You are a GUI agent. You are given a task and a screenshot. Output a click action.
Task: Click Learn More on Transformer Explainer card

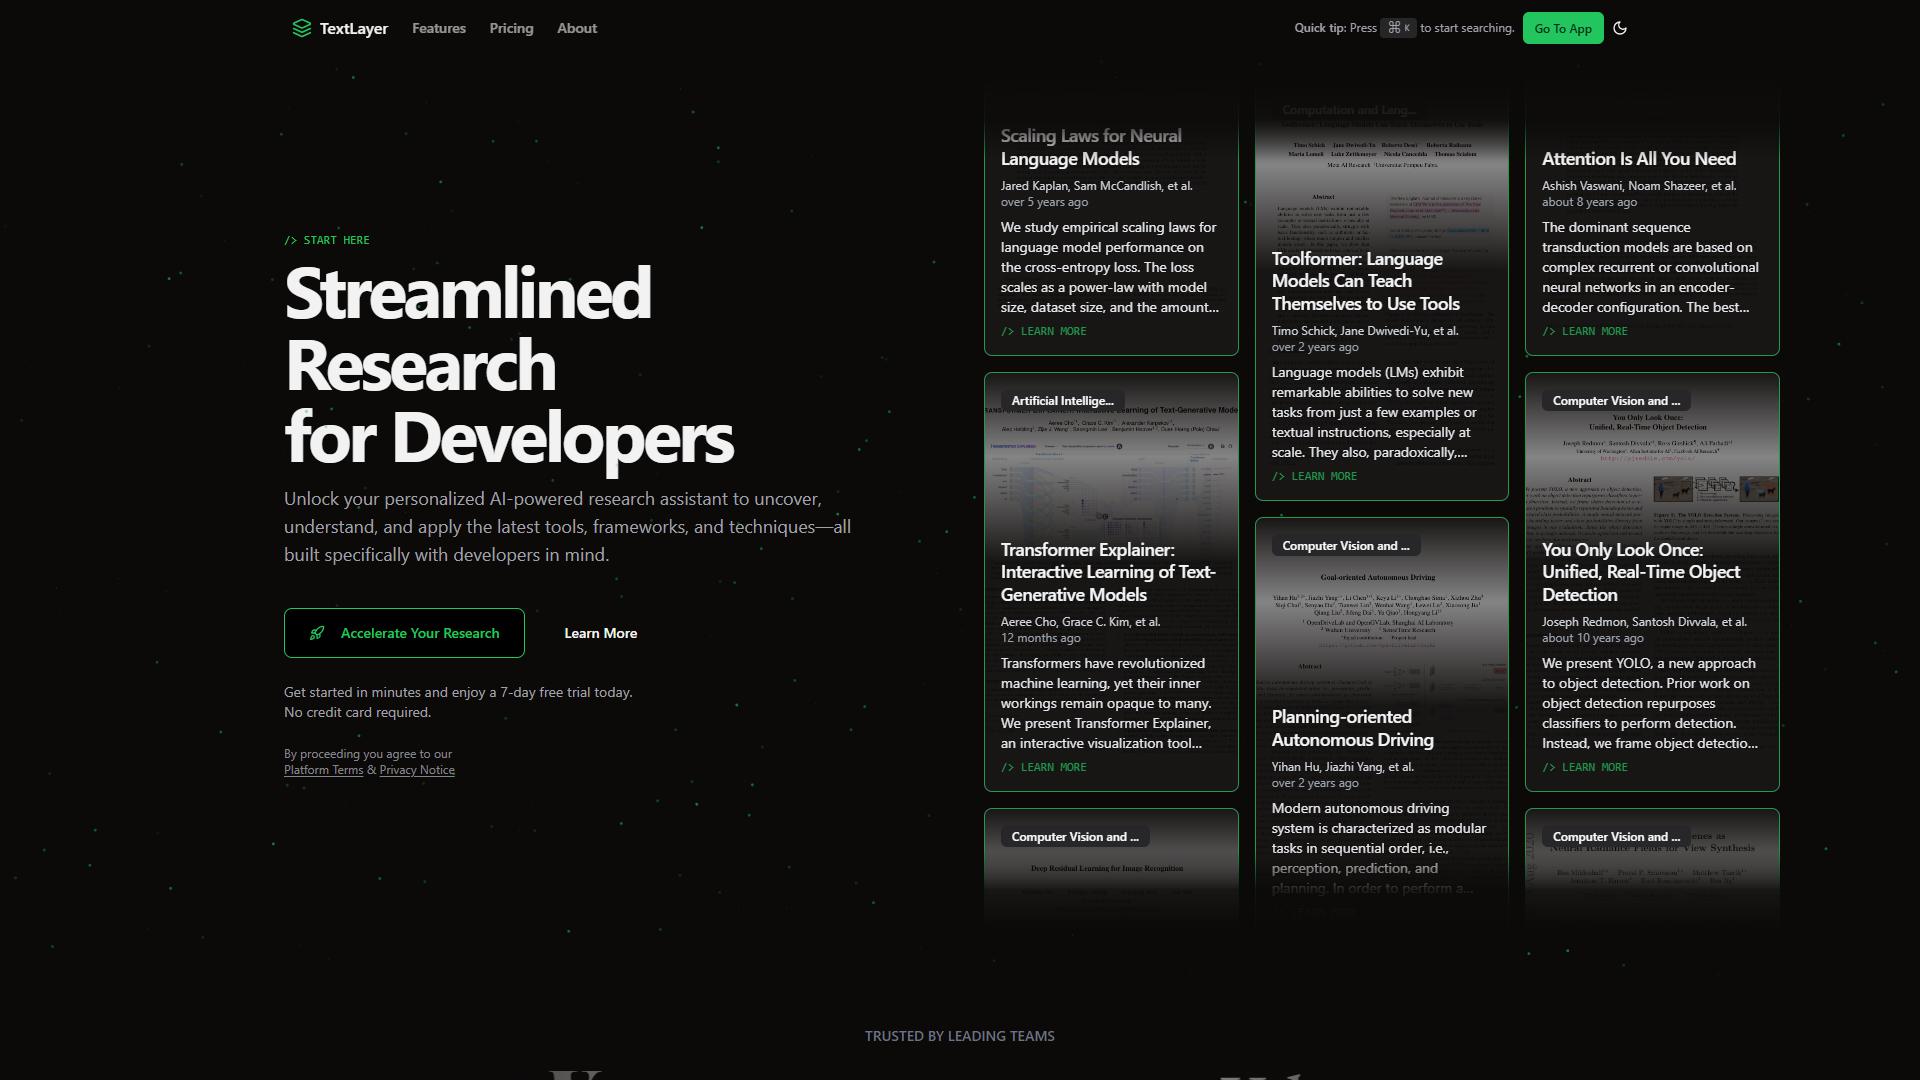pyautogui.click(x=1043, y=767)
